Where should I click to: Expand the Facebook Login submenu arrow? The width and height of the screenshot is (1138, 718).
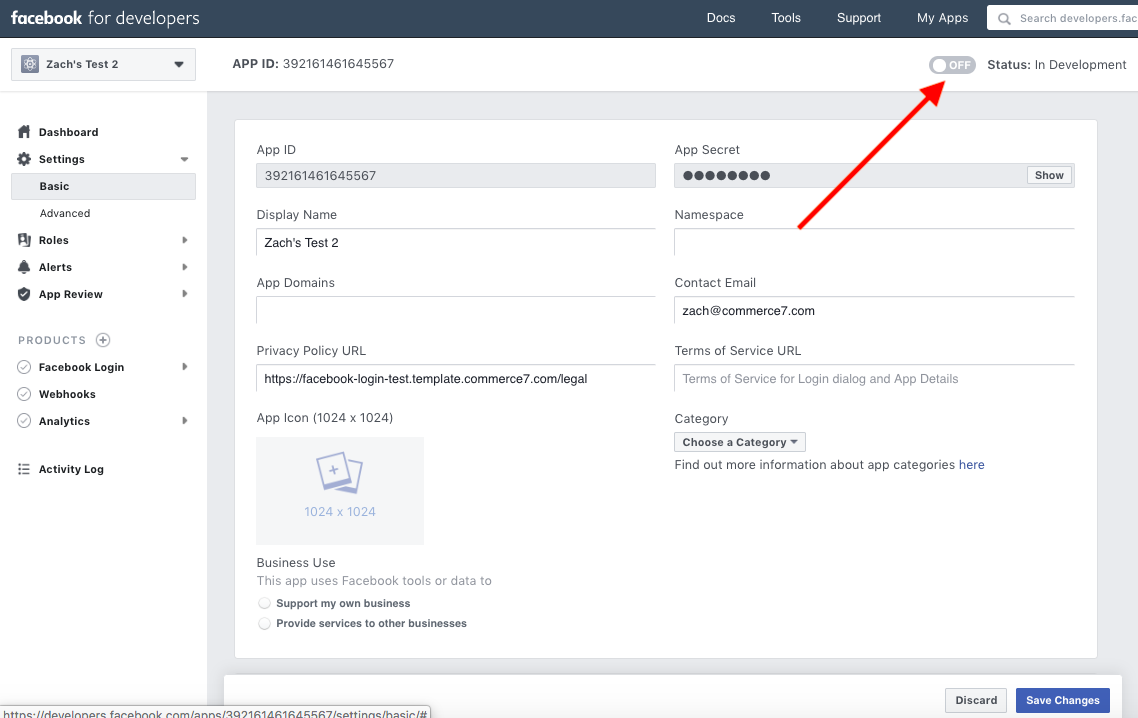184,367
